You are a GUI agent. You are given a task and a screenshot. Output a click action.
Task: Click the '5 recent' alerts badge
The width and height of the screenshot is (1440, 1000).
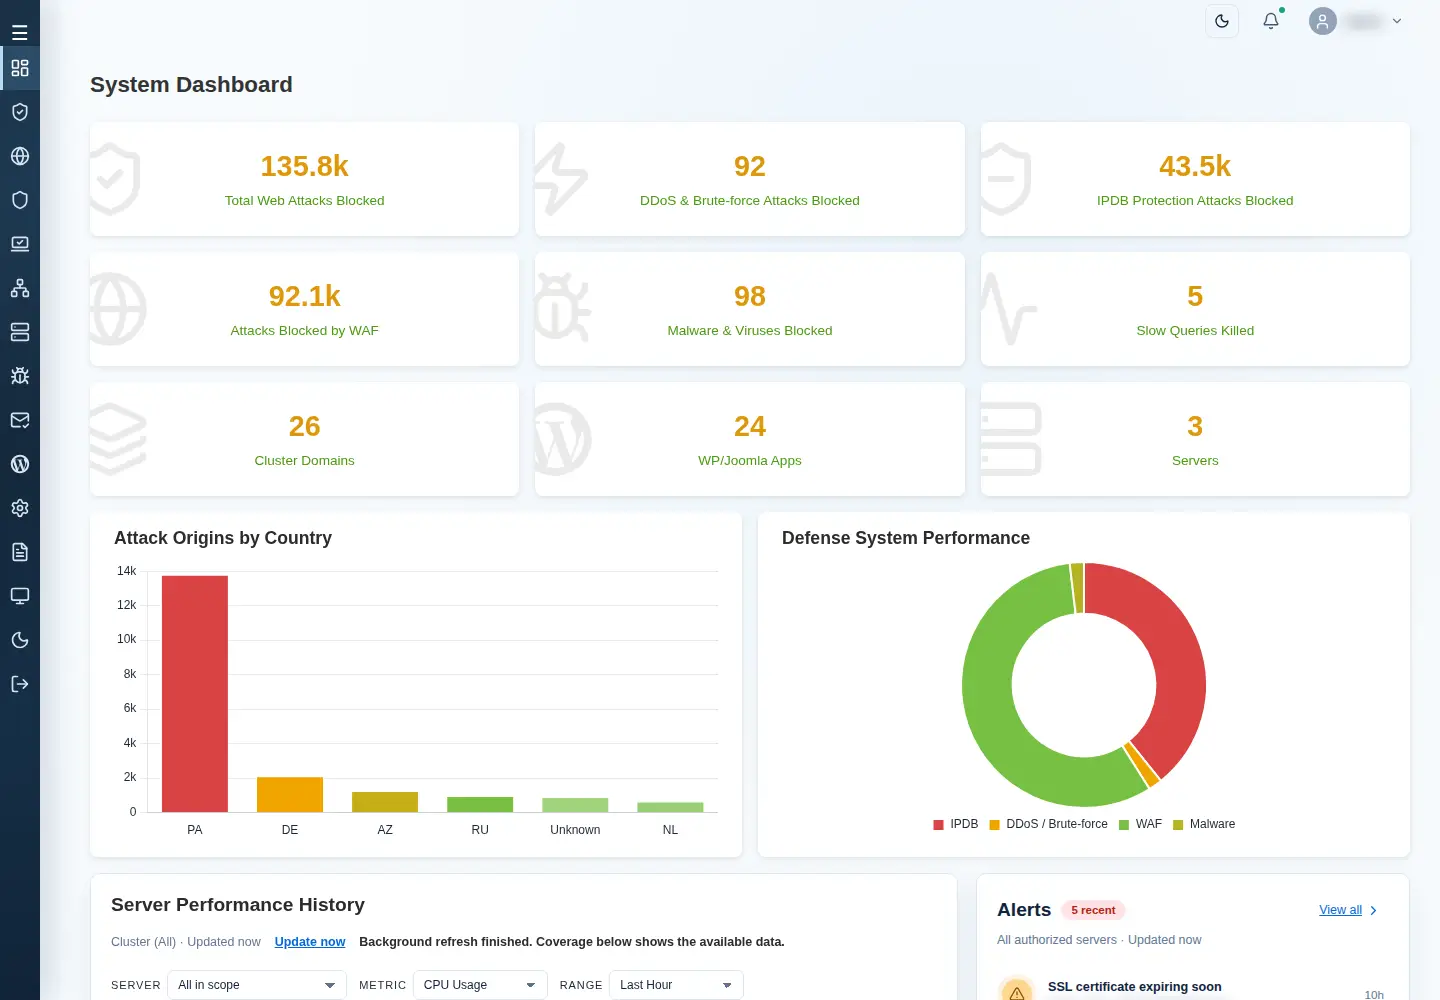tap(1093, 910)
